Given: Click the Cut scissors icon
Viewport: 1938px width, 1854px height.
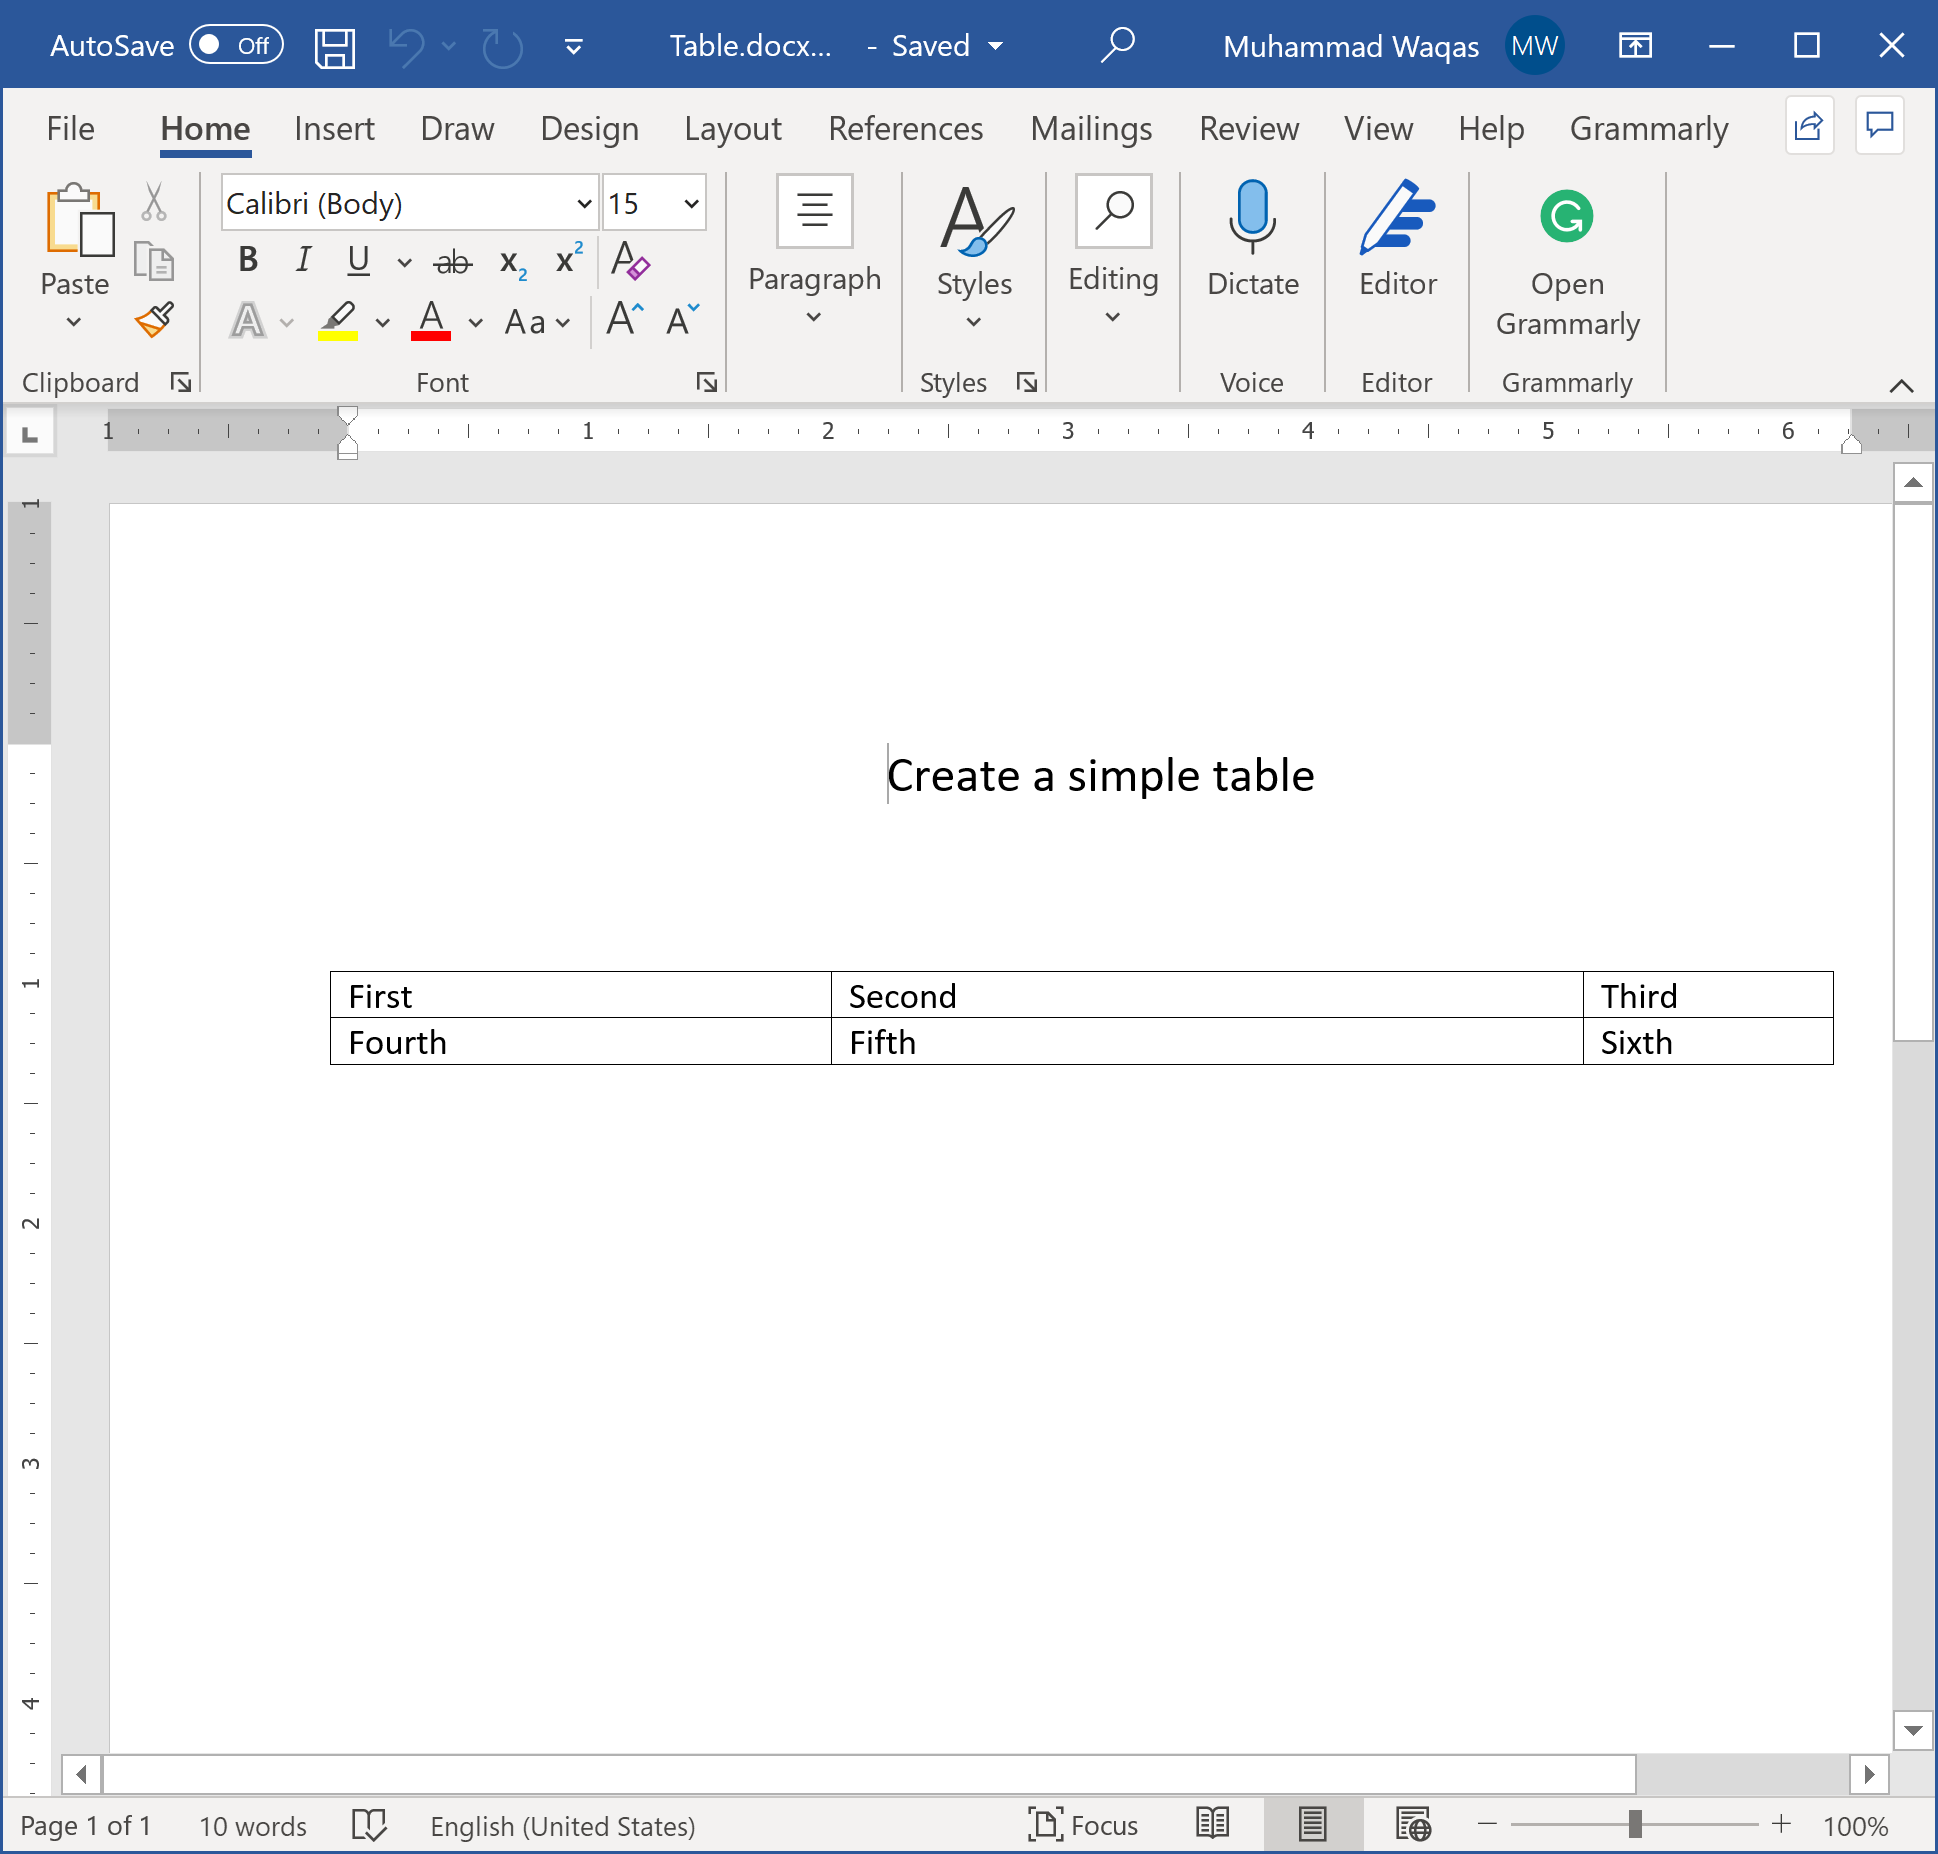Looking at the screenshot, I should (153, 203).
